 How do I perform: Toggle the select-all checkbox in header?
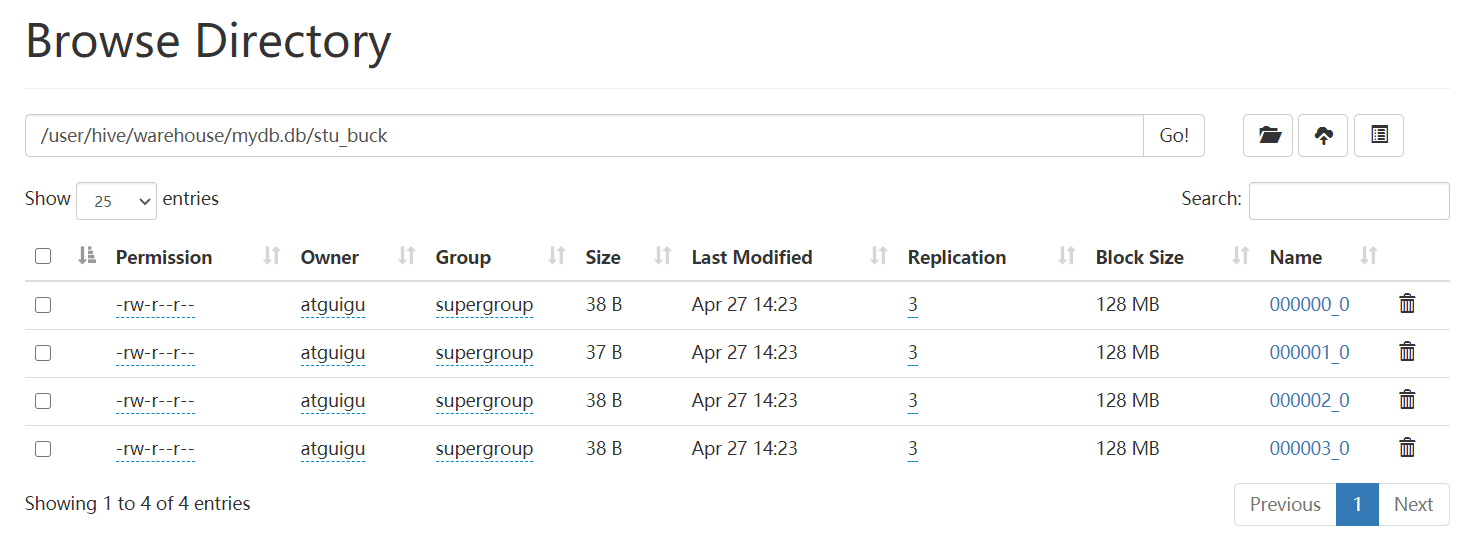click(x=43, y=257)
